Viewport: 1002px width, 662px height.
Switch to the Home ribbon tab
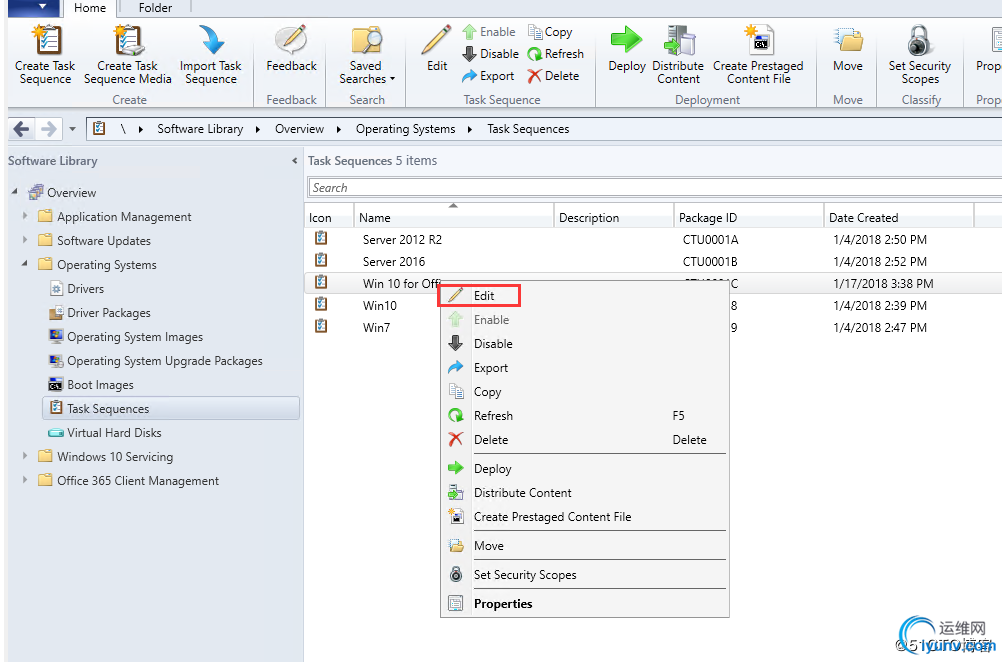[90, 8]
